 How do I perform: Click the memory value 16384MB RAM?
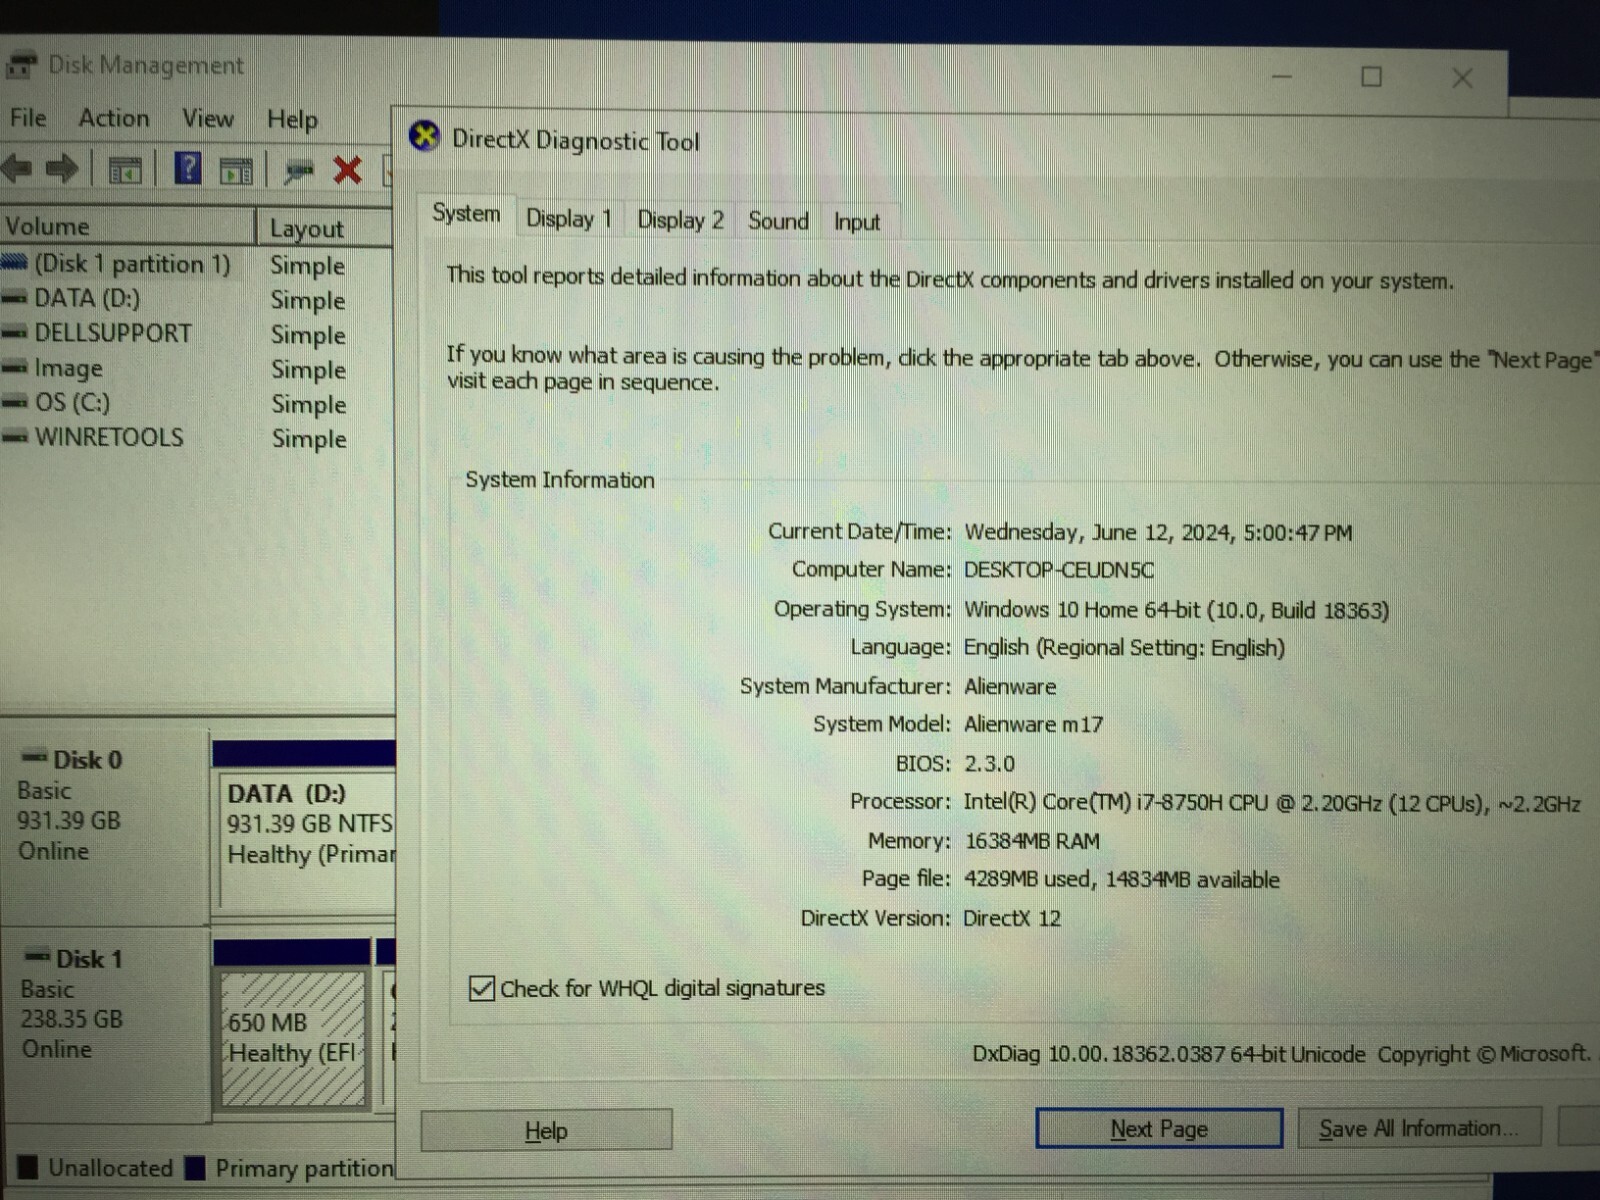[x=1032, y=841]
